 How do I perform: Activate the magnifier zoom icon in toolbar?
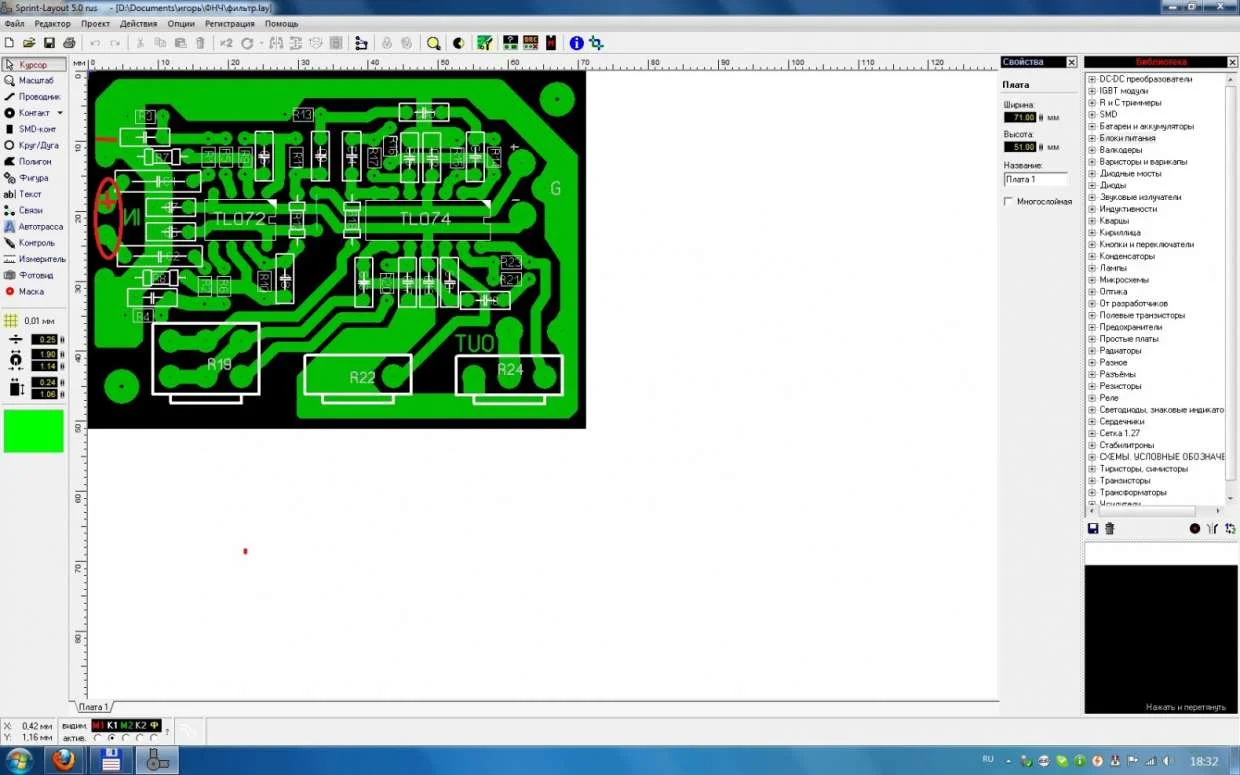pyautogui.click(x=433, y=43)
